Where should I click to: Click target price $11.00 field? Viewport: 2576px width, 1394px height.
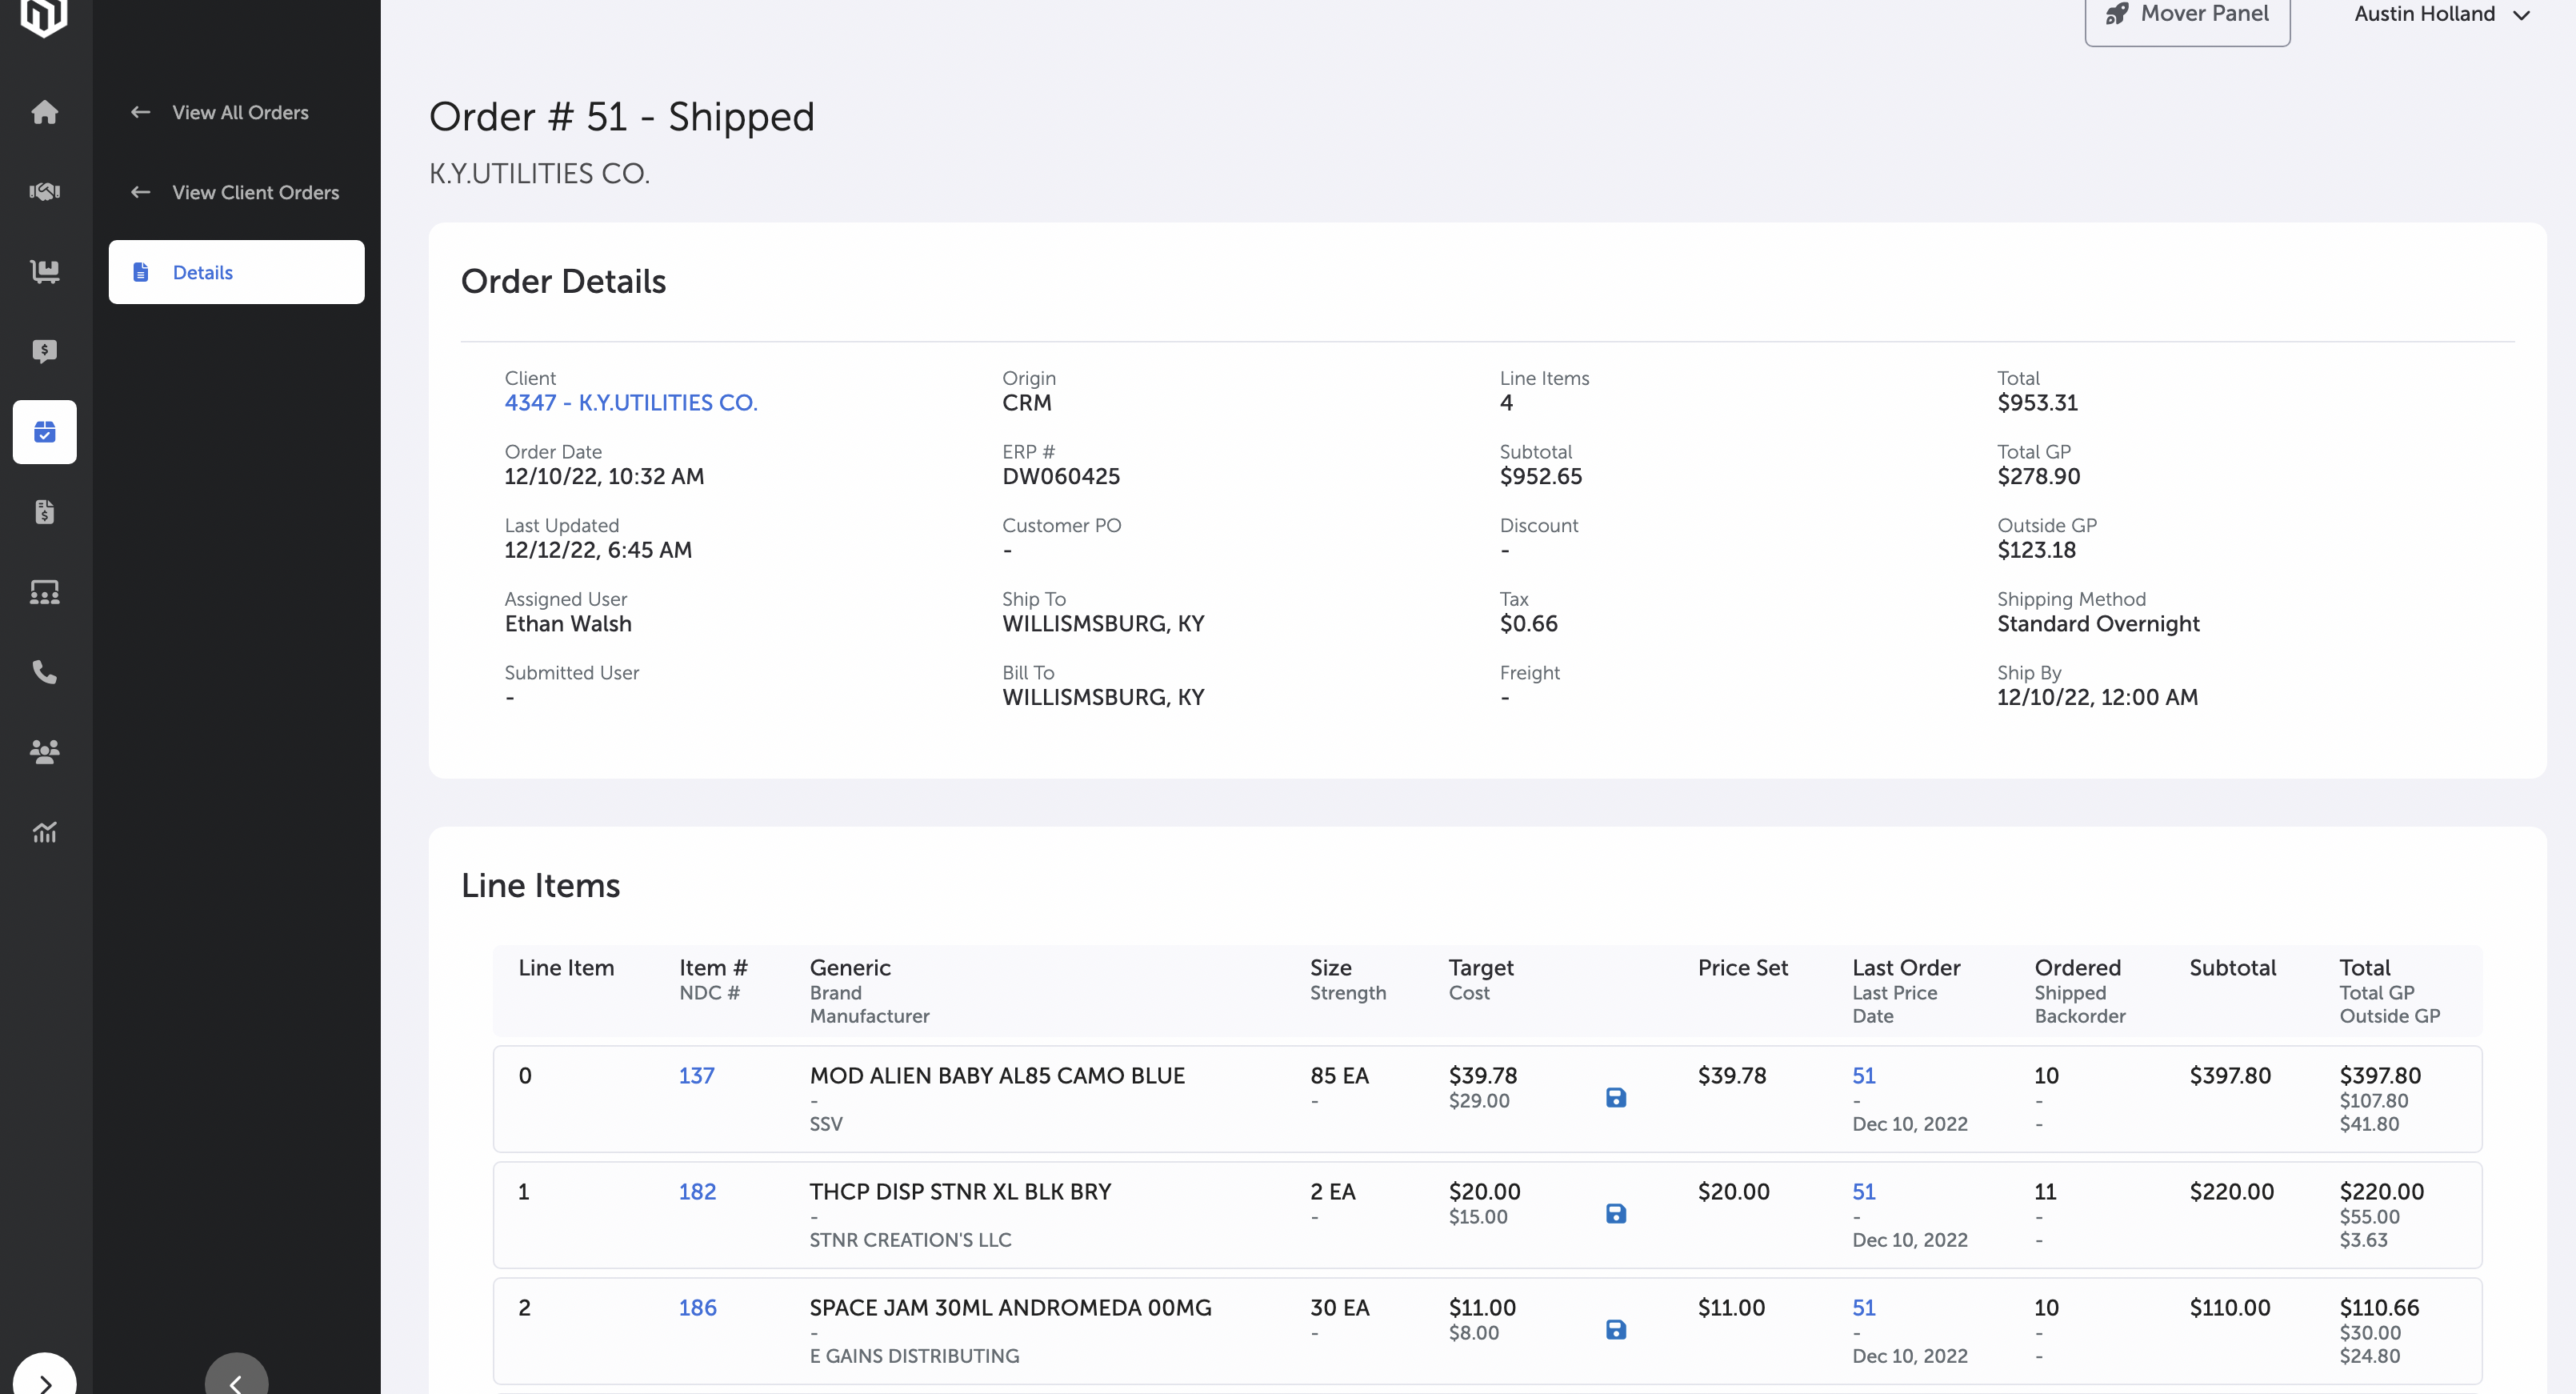(1482, 1308)
